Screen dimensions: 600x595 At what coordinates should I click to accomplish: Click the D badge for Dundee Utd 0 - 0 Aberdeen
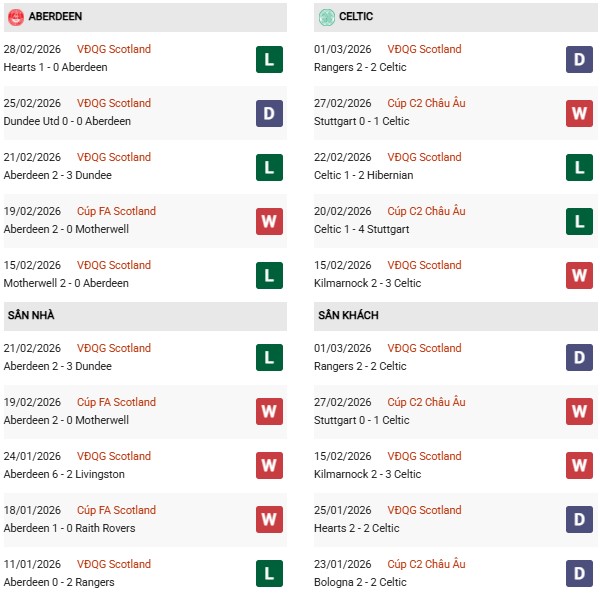point(269,113)
